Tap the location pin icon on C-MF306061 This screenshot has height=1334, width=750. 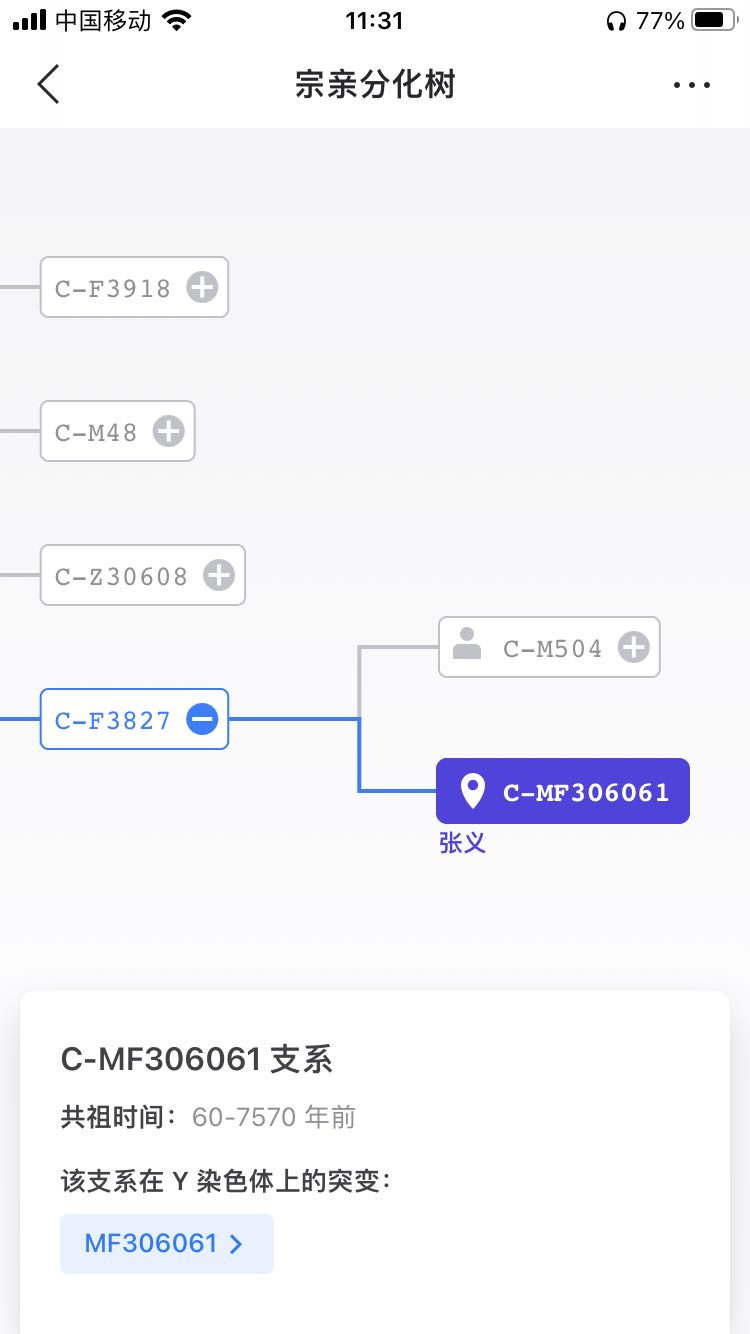[472, 791]
